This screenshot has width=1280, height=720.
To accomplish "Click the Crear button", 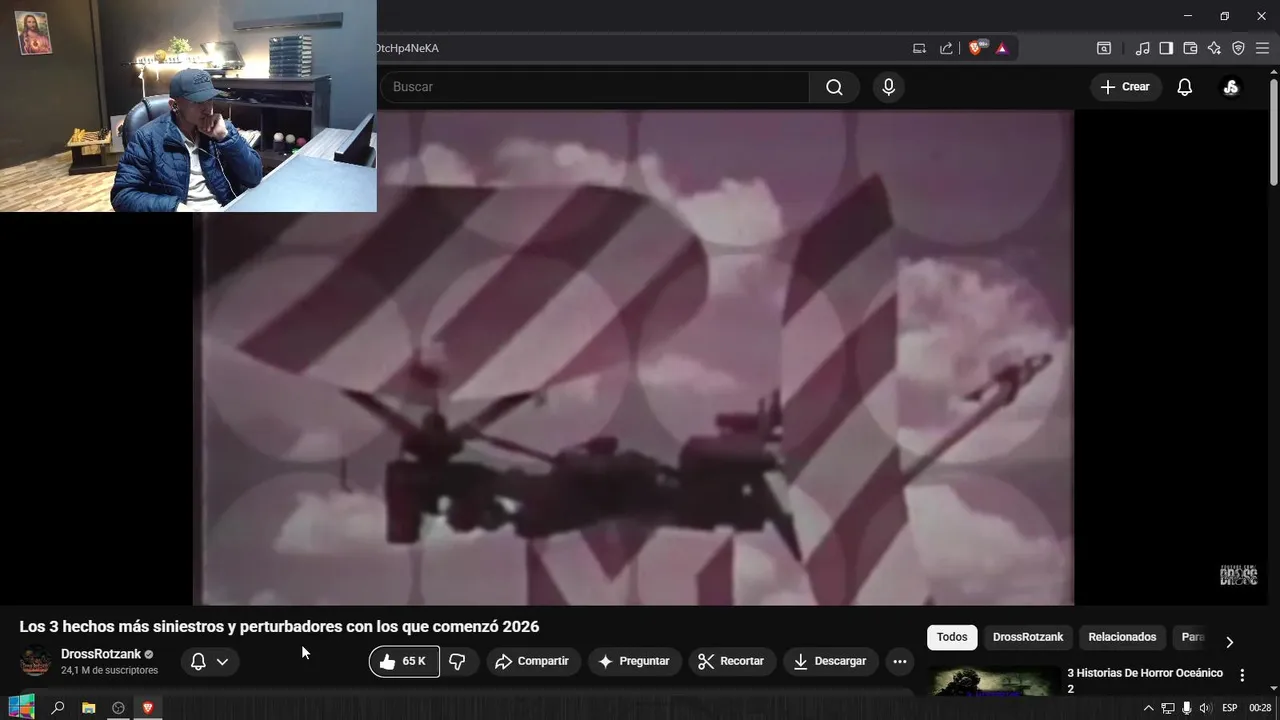I will click(x=1125, y=87).
